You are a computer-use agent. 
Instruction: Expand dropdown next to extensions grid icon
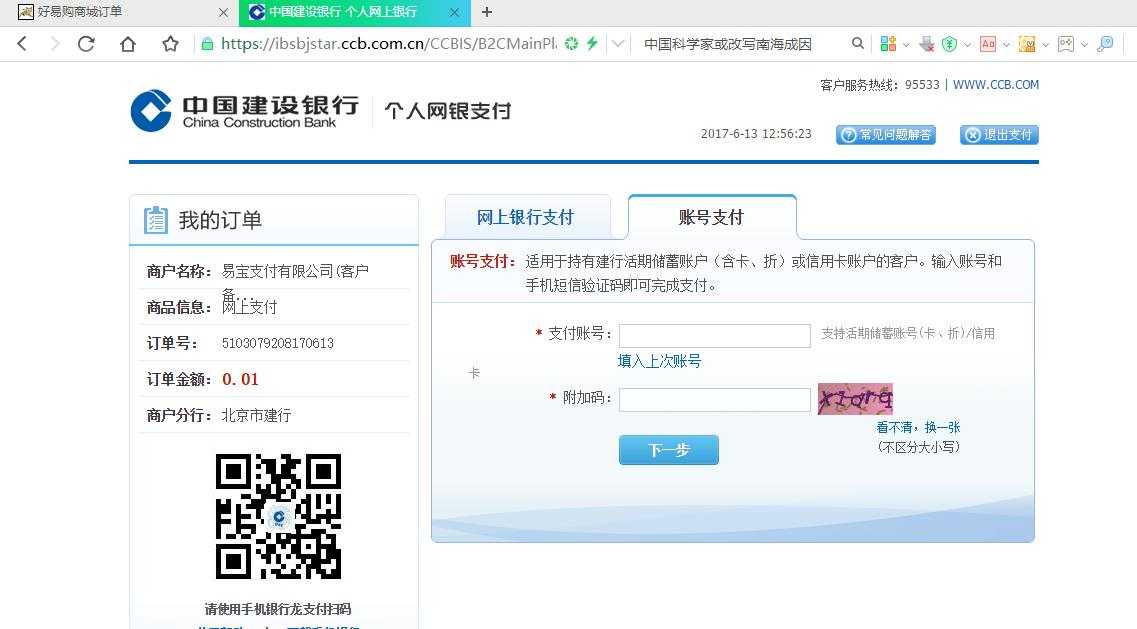tap(906, 44)
